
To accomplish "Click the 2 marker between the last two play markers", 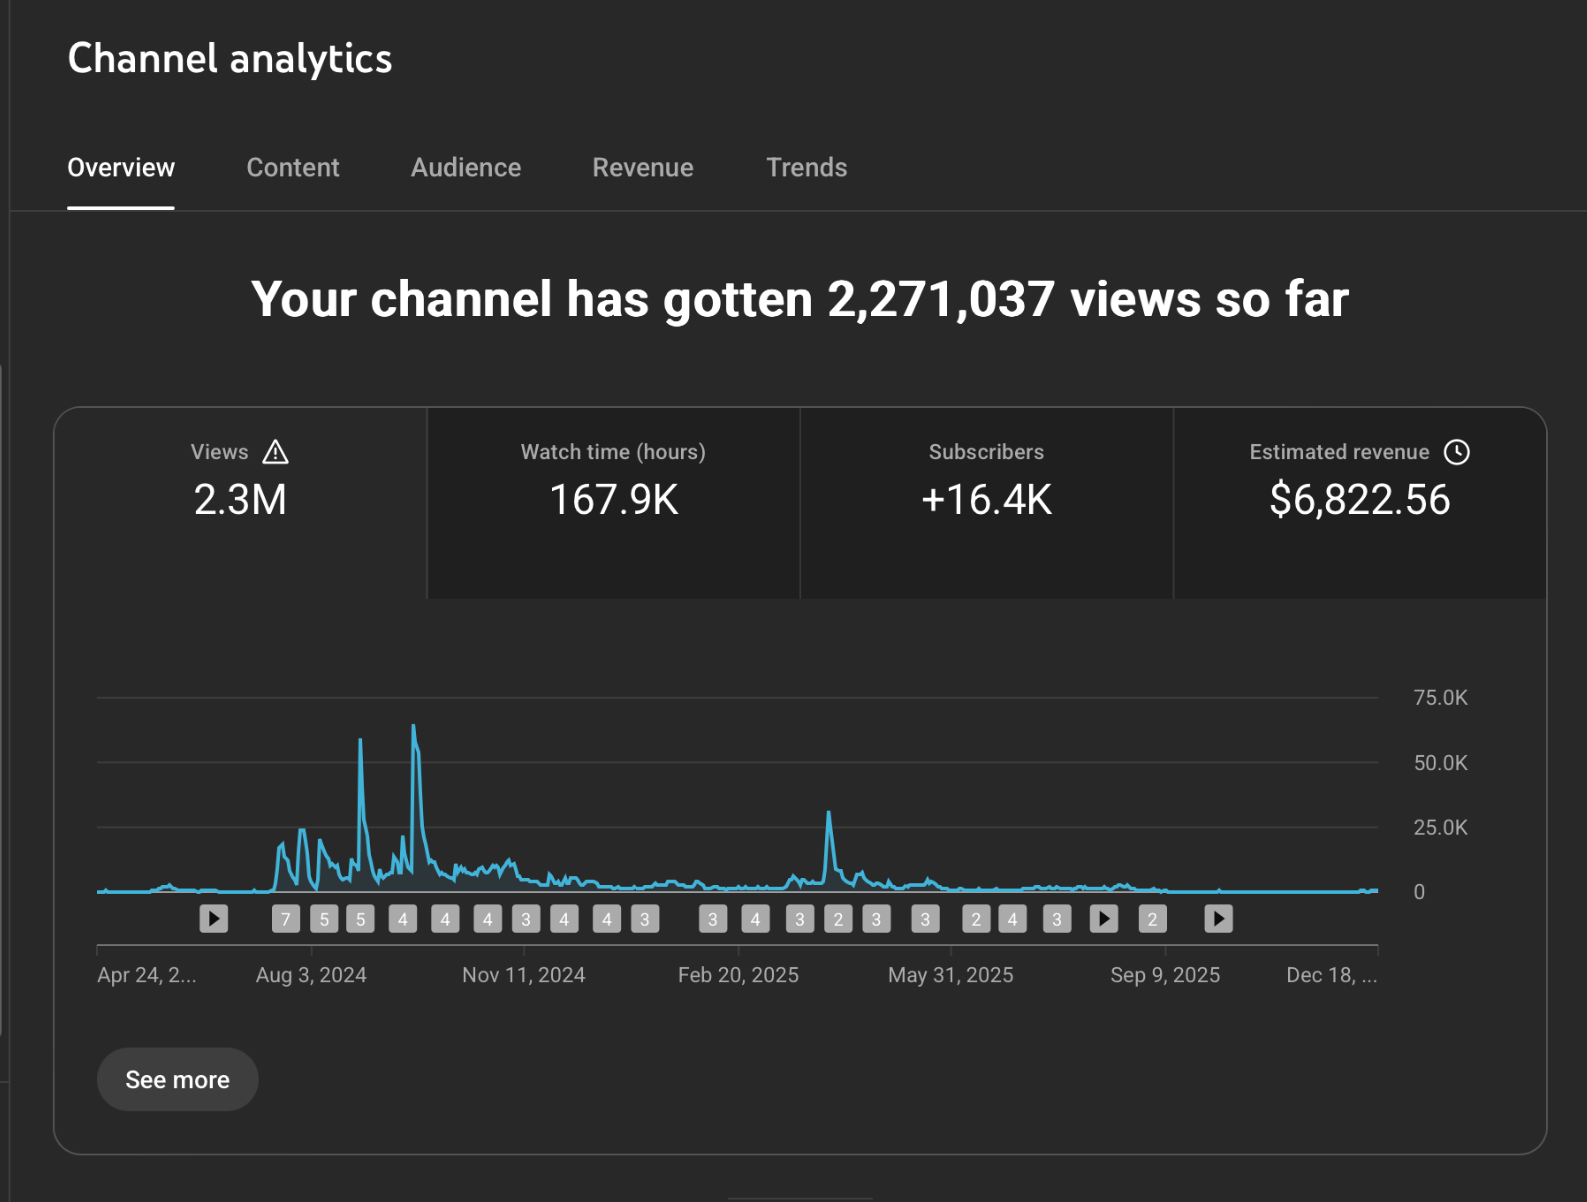I will (1152, 919).
